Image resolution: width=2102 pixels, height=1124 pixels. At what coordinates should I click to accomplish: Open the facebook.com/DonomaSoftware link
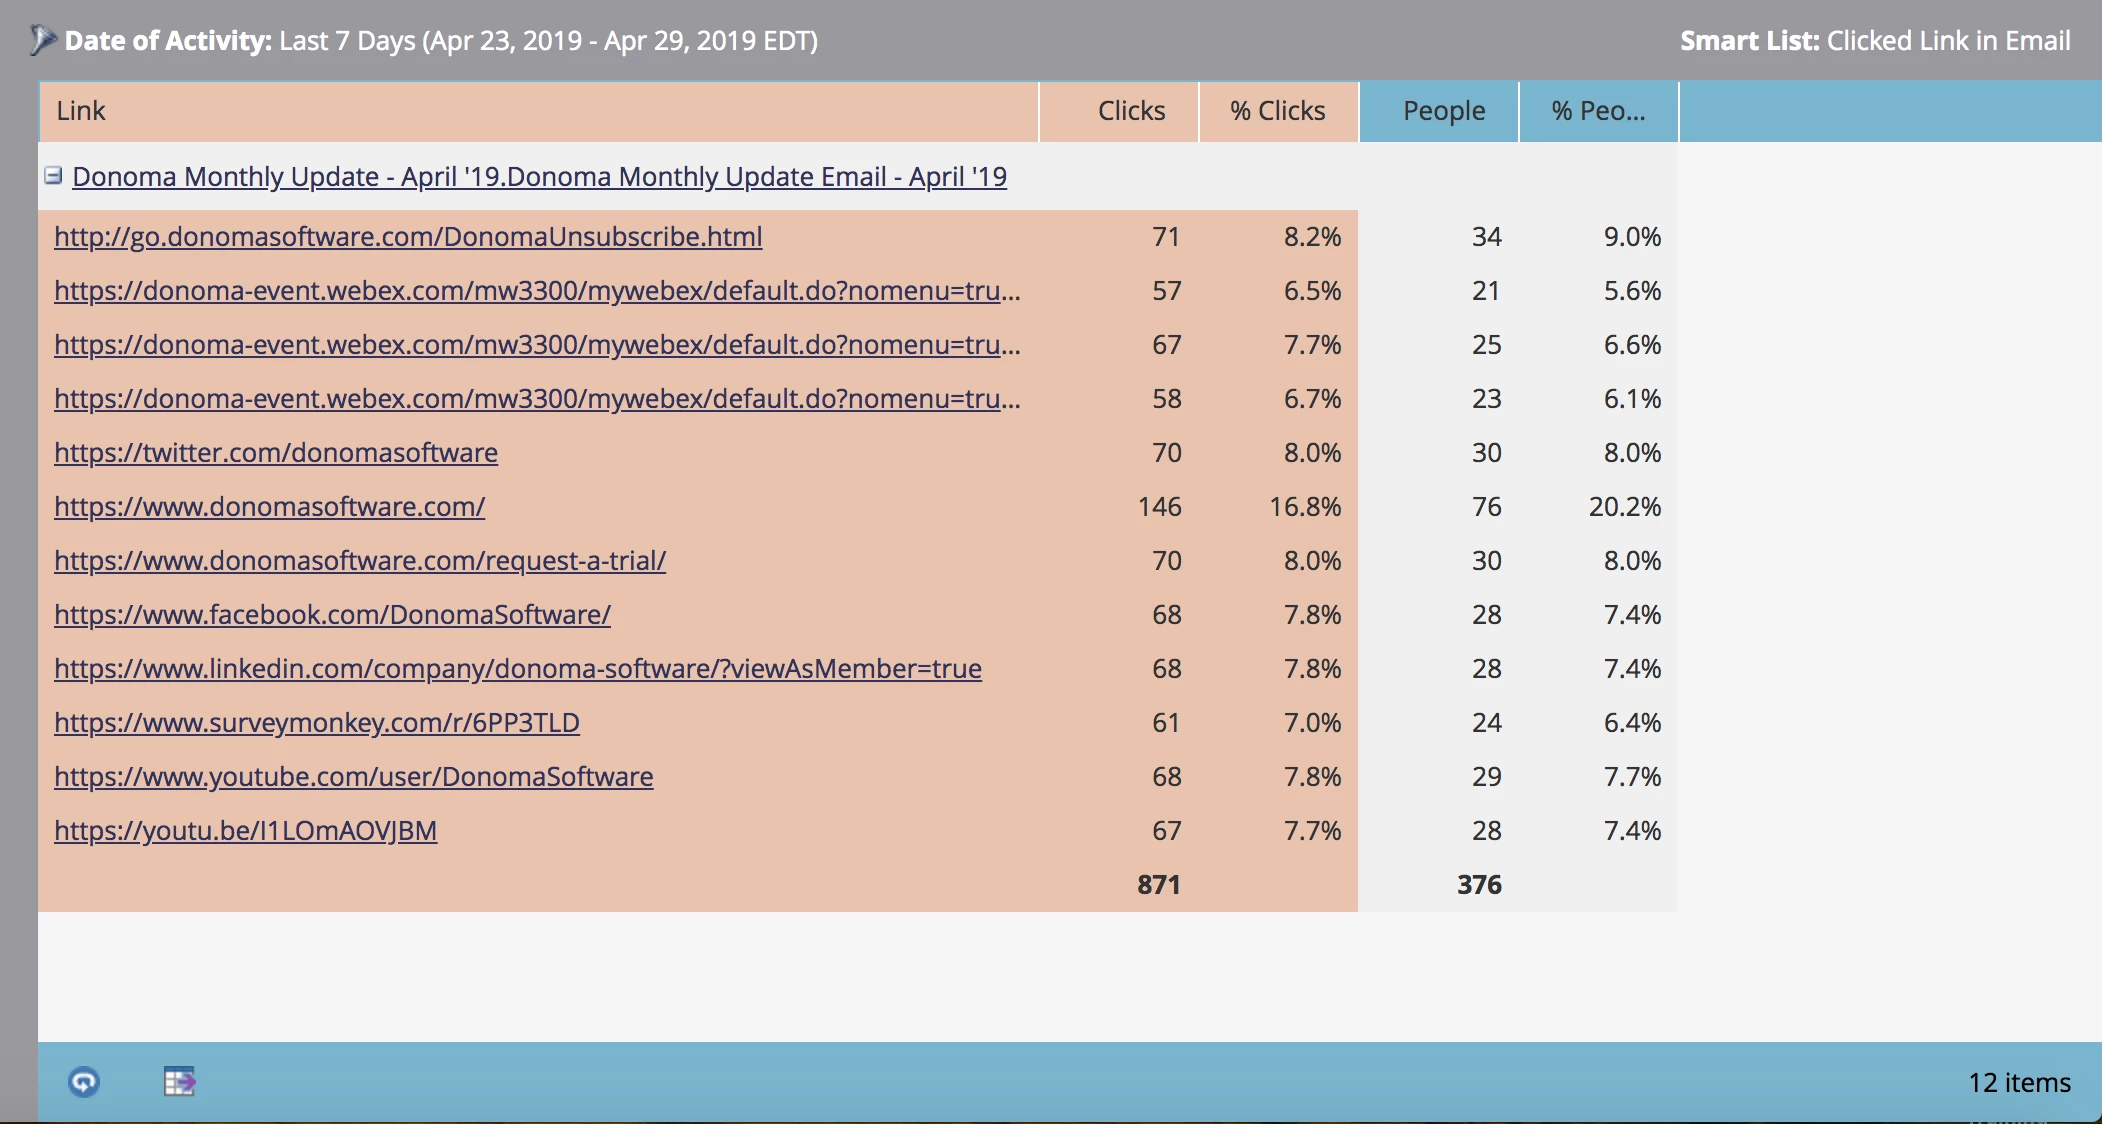[332, 615]
